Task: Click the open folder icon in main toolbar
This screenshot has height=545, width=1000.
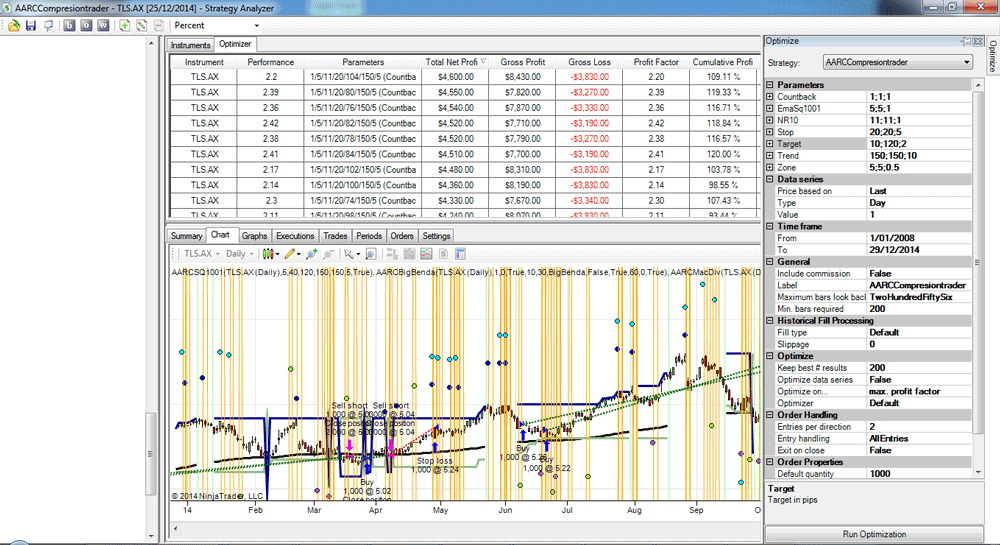Action: click(14, 25)
